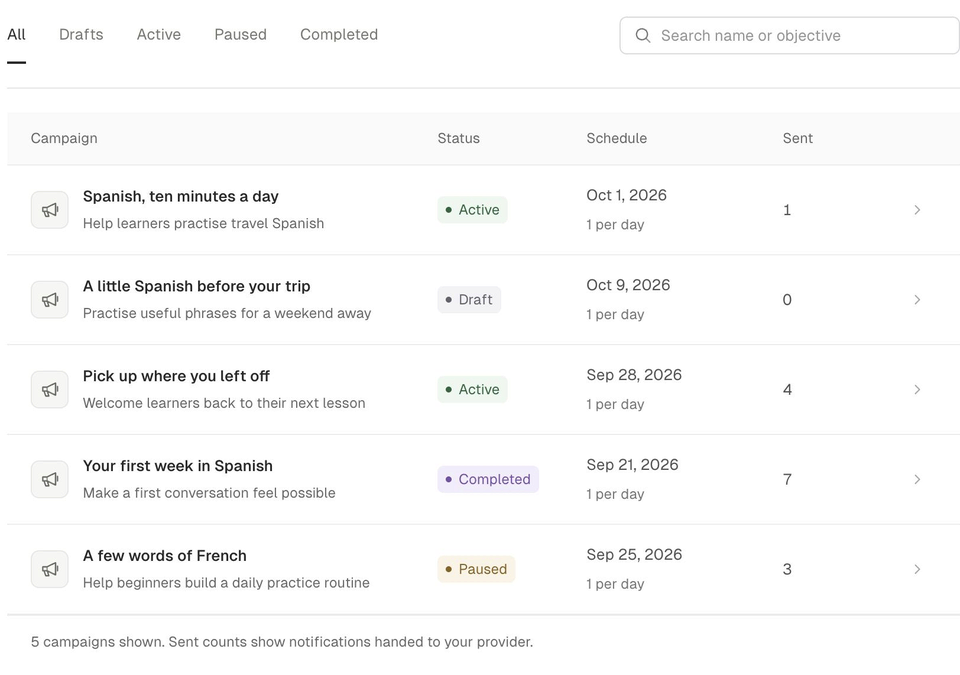Open campaign title Spanish, ten minutes a day
Image resolution: width=960 pixels, height=675 pixels.
point(181,196)
